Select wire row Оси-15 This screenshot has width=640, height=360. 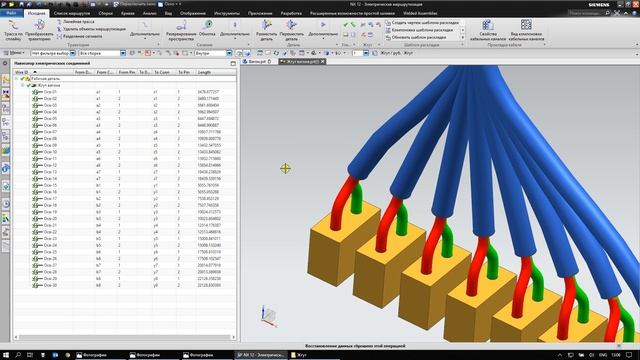124,185
